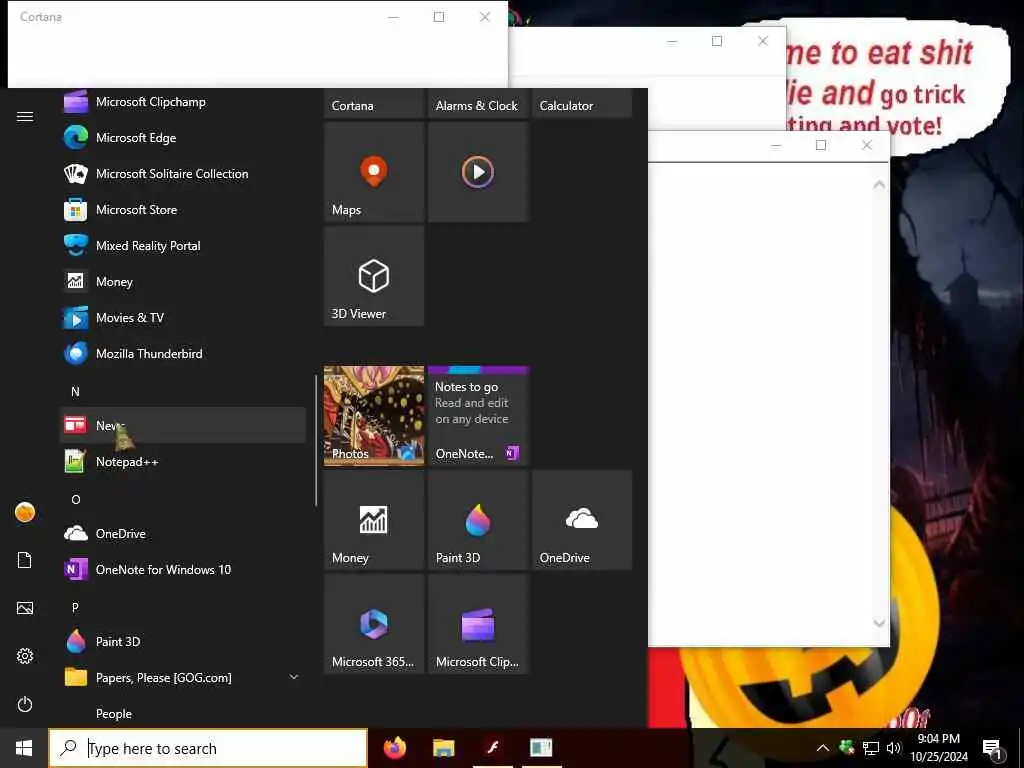Open the 3D Viewer tile
This screenshot has height=768, width=1024.
coord(374,276)
